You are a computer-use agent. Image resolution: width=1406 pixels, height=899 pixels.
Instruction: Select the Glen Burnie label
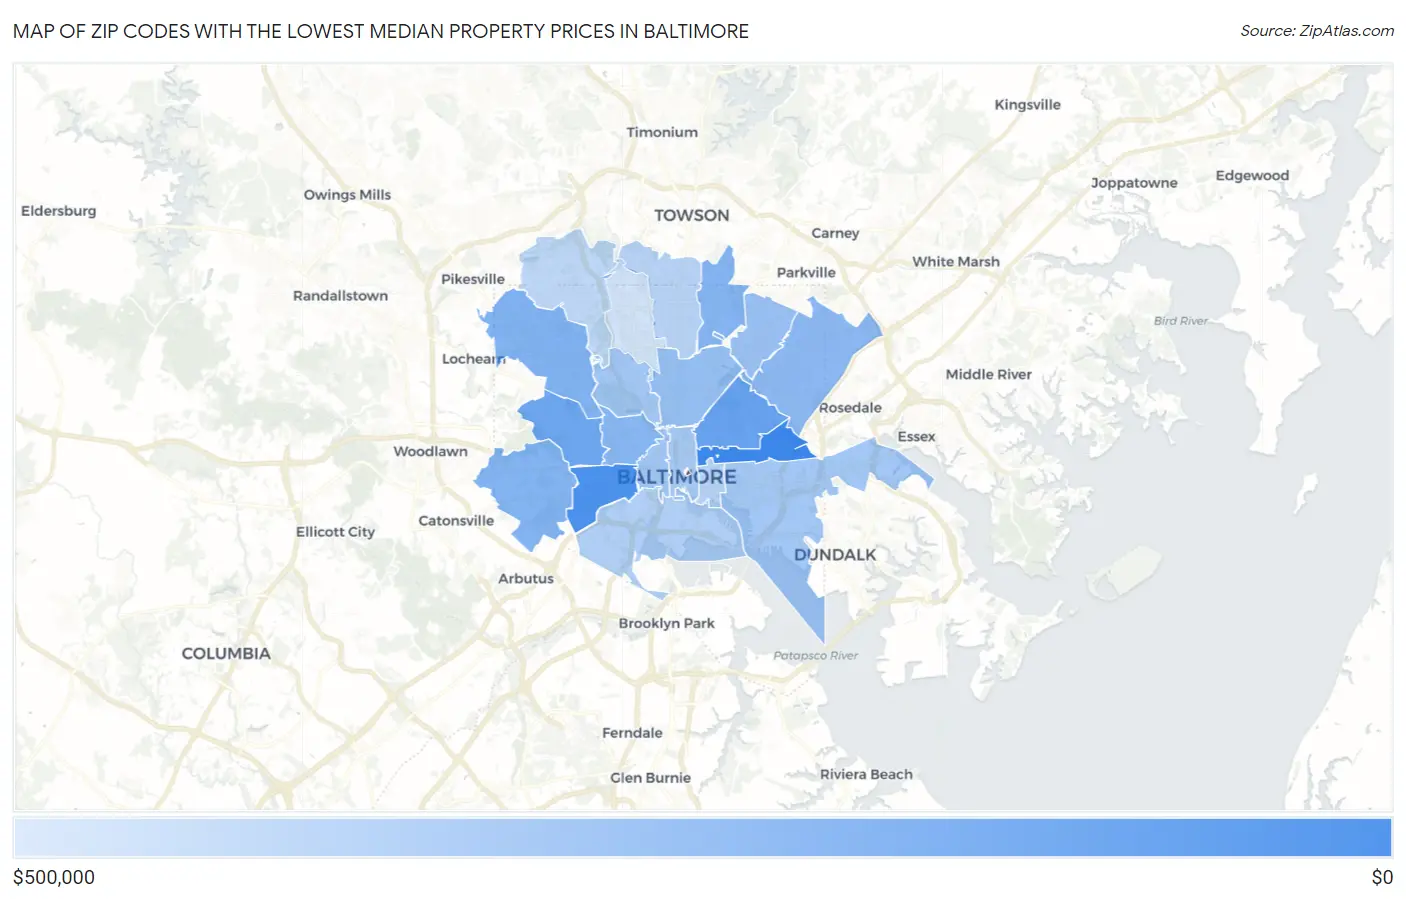[x=650, y=778]
